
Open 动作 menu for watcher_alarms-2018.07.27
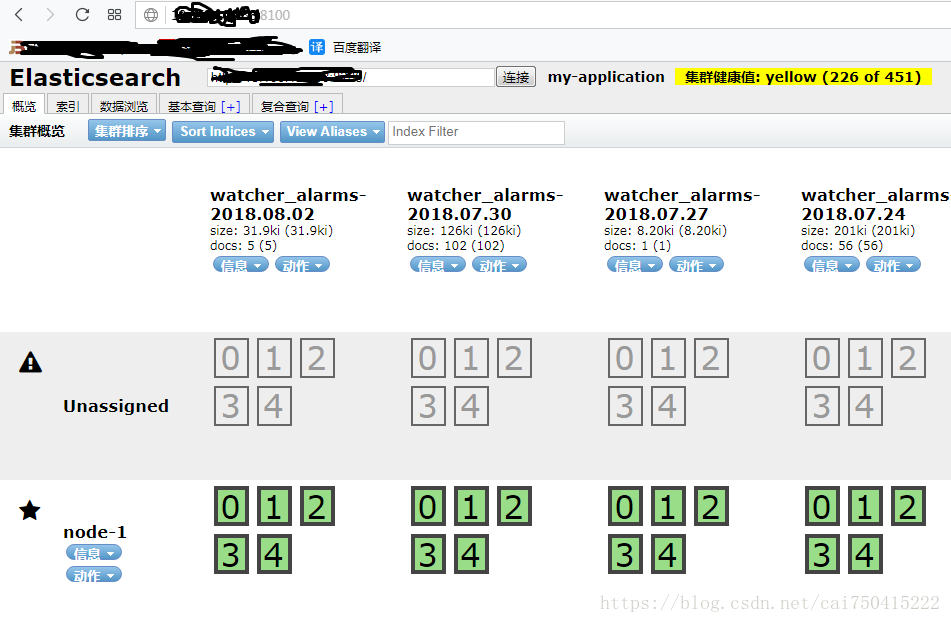coord(696,265)
